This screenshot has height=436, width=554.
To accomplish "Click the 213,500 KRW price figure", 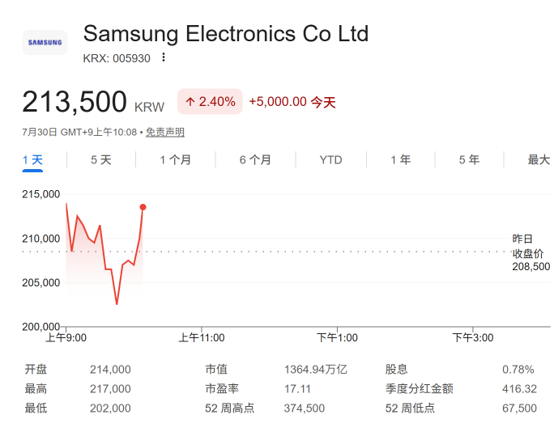I will 93,102.
